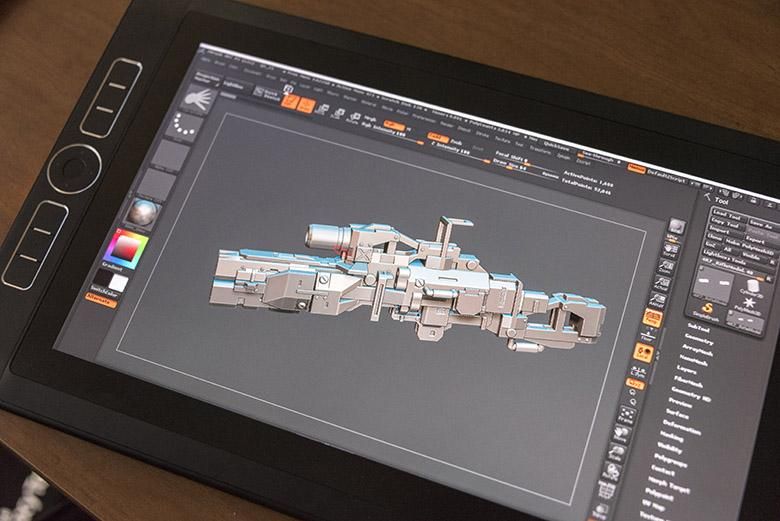780x521 pixels.
Task: Expand the Masking subpalette
Action: point(672,437)
